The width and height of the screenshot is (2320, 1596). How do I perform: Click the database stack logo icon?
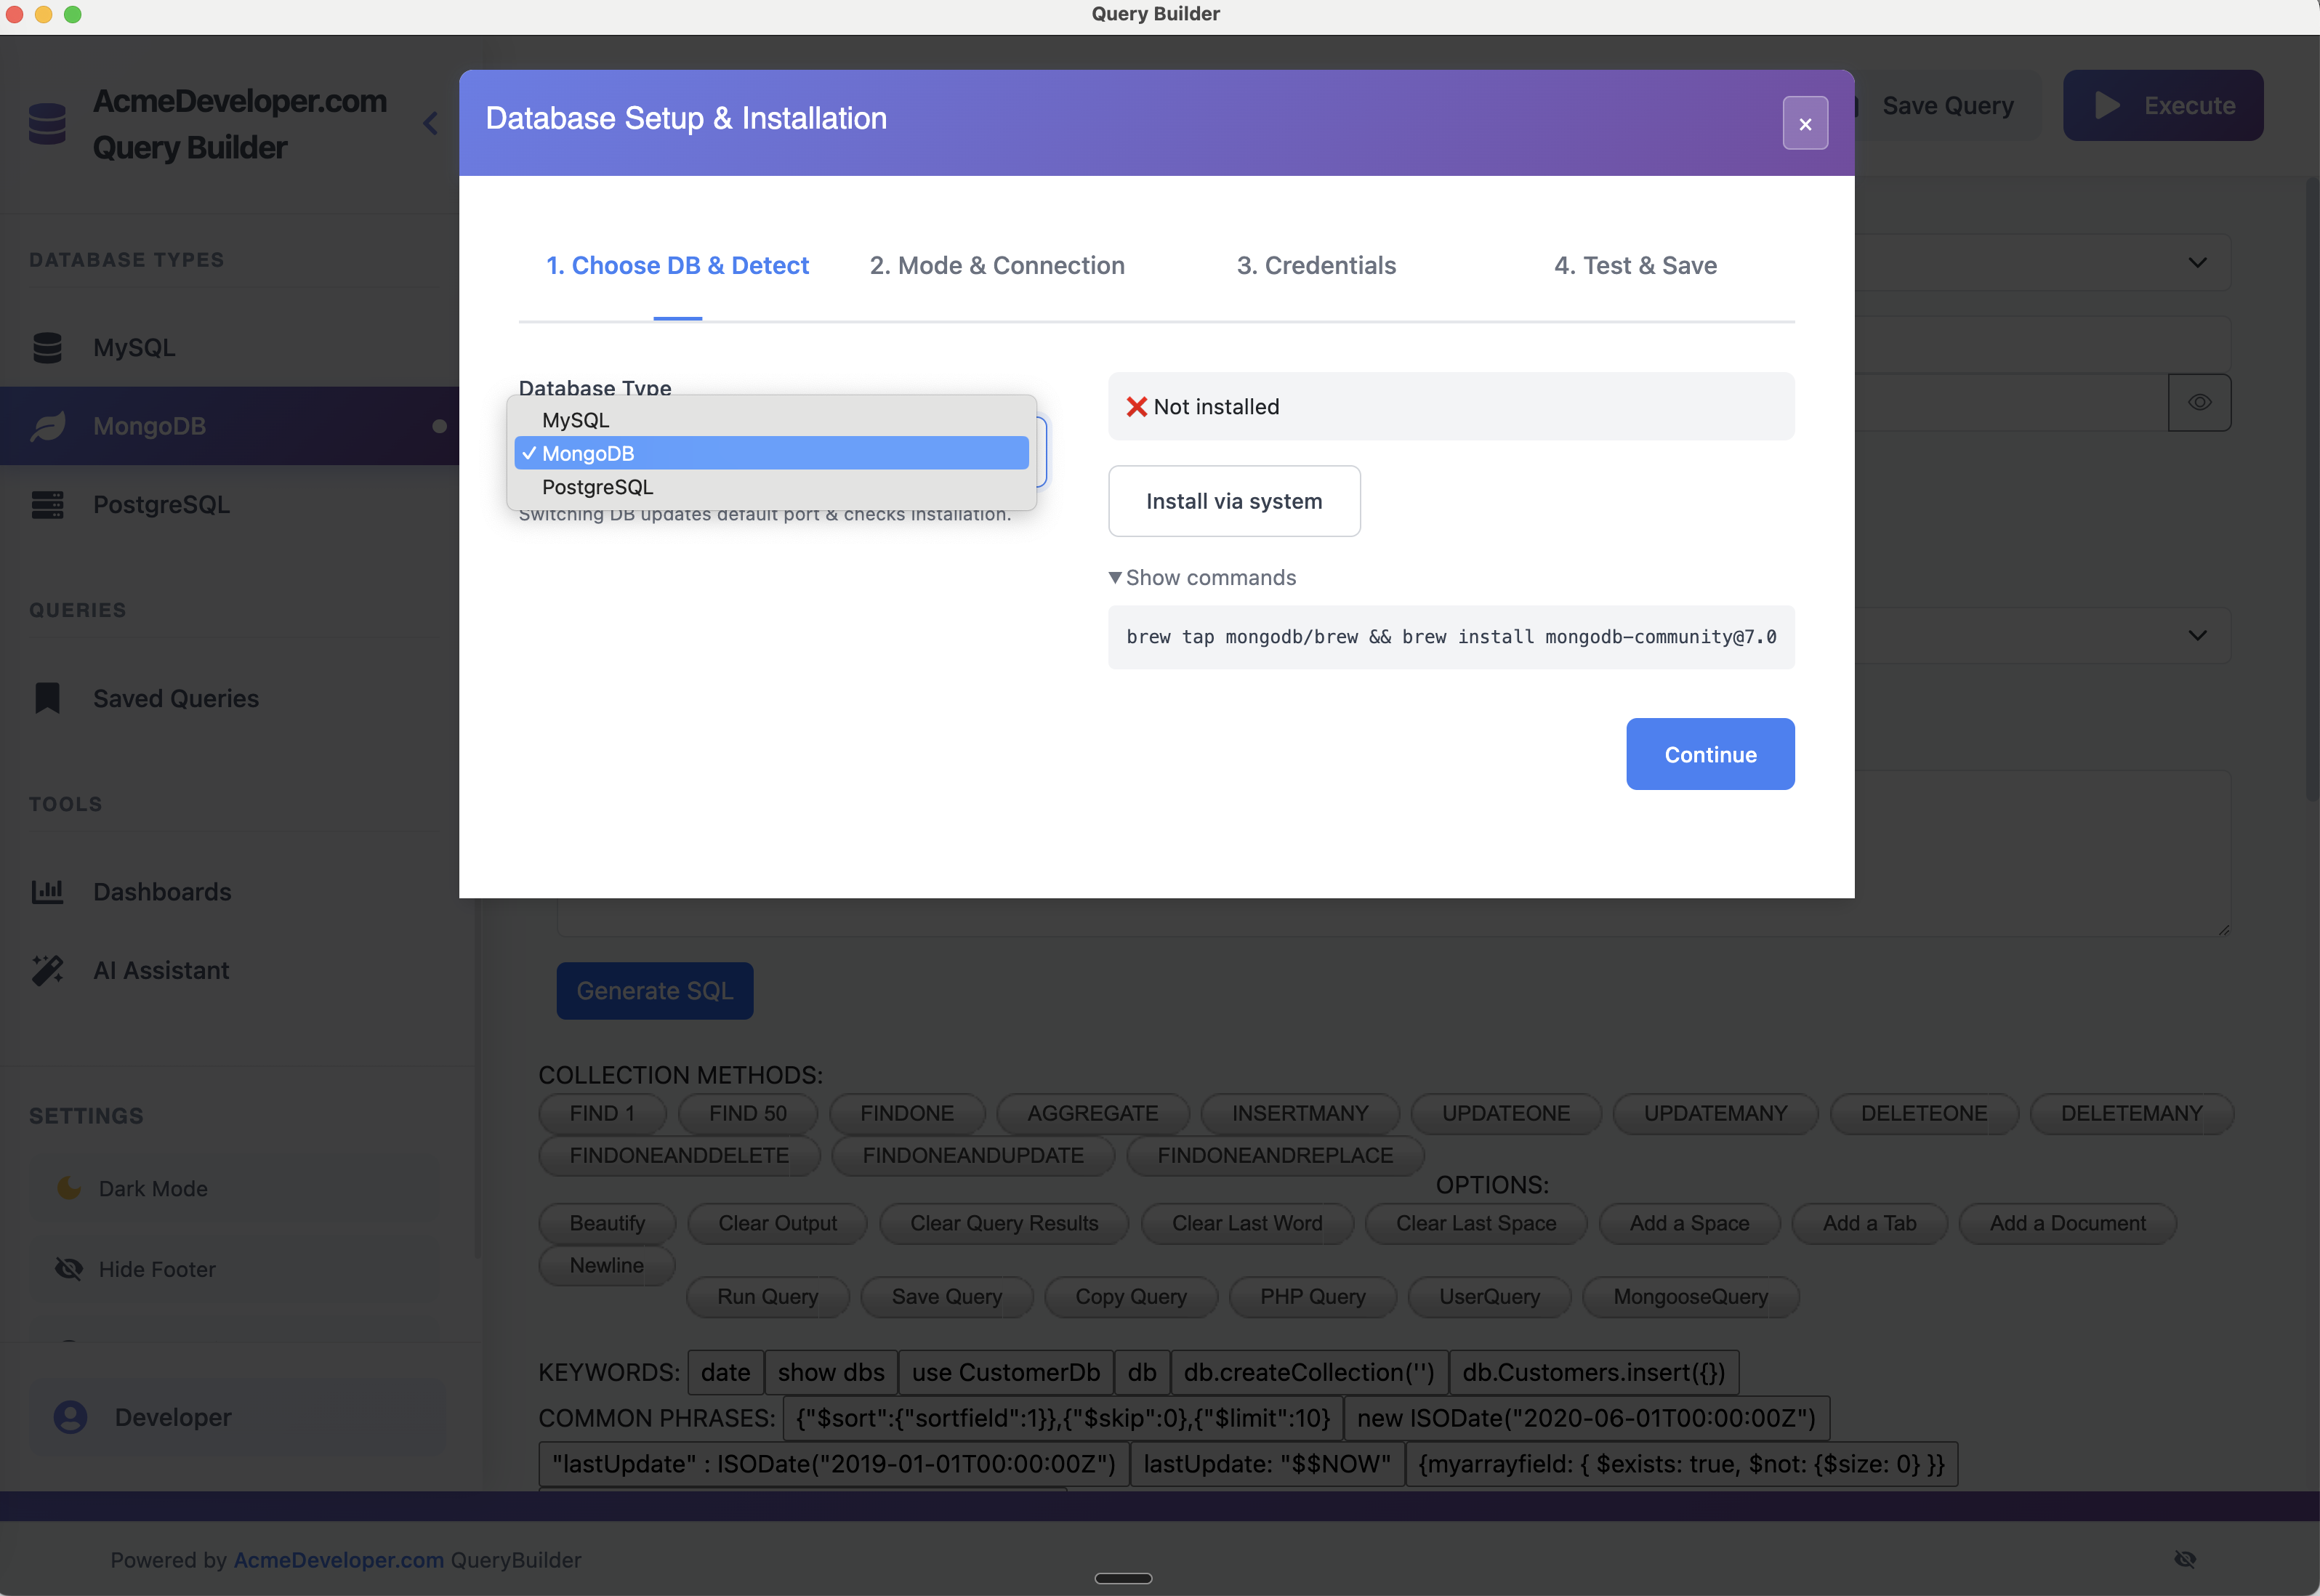47,124
